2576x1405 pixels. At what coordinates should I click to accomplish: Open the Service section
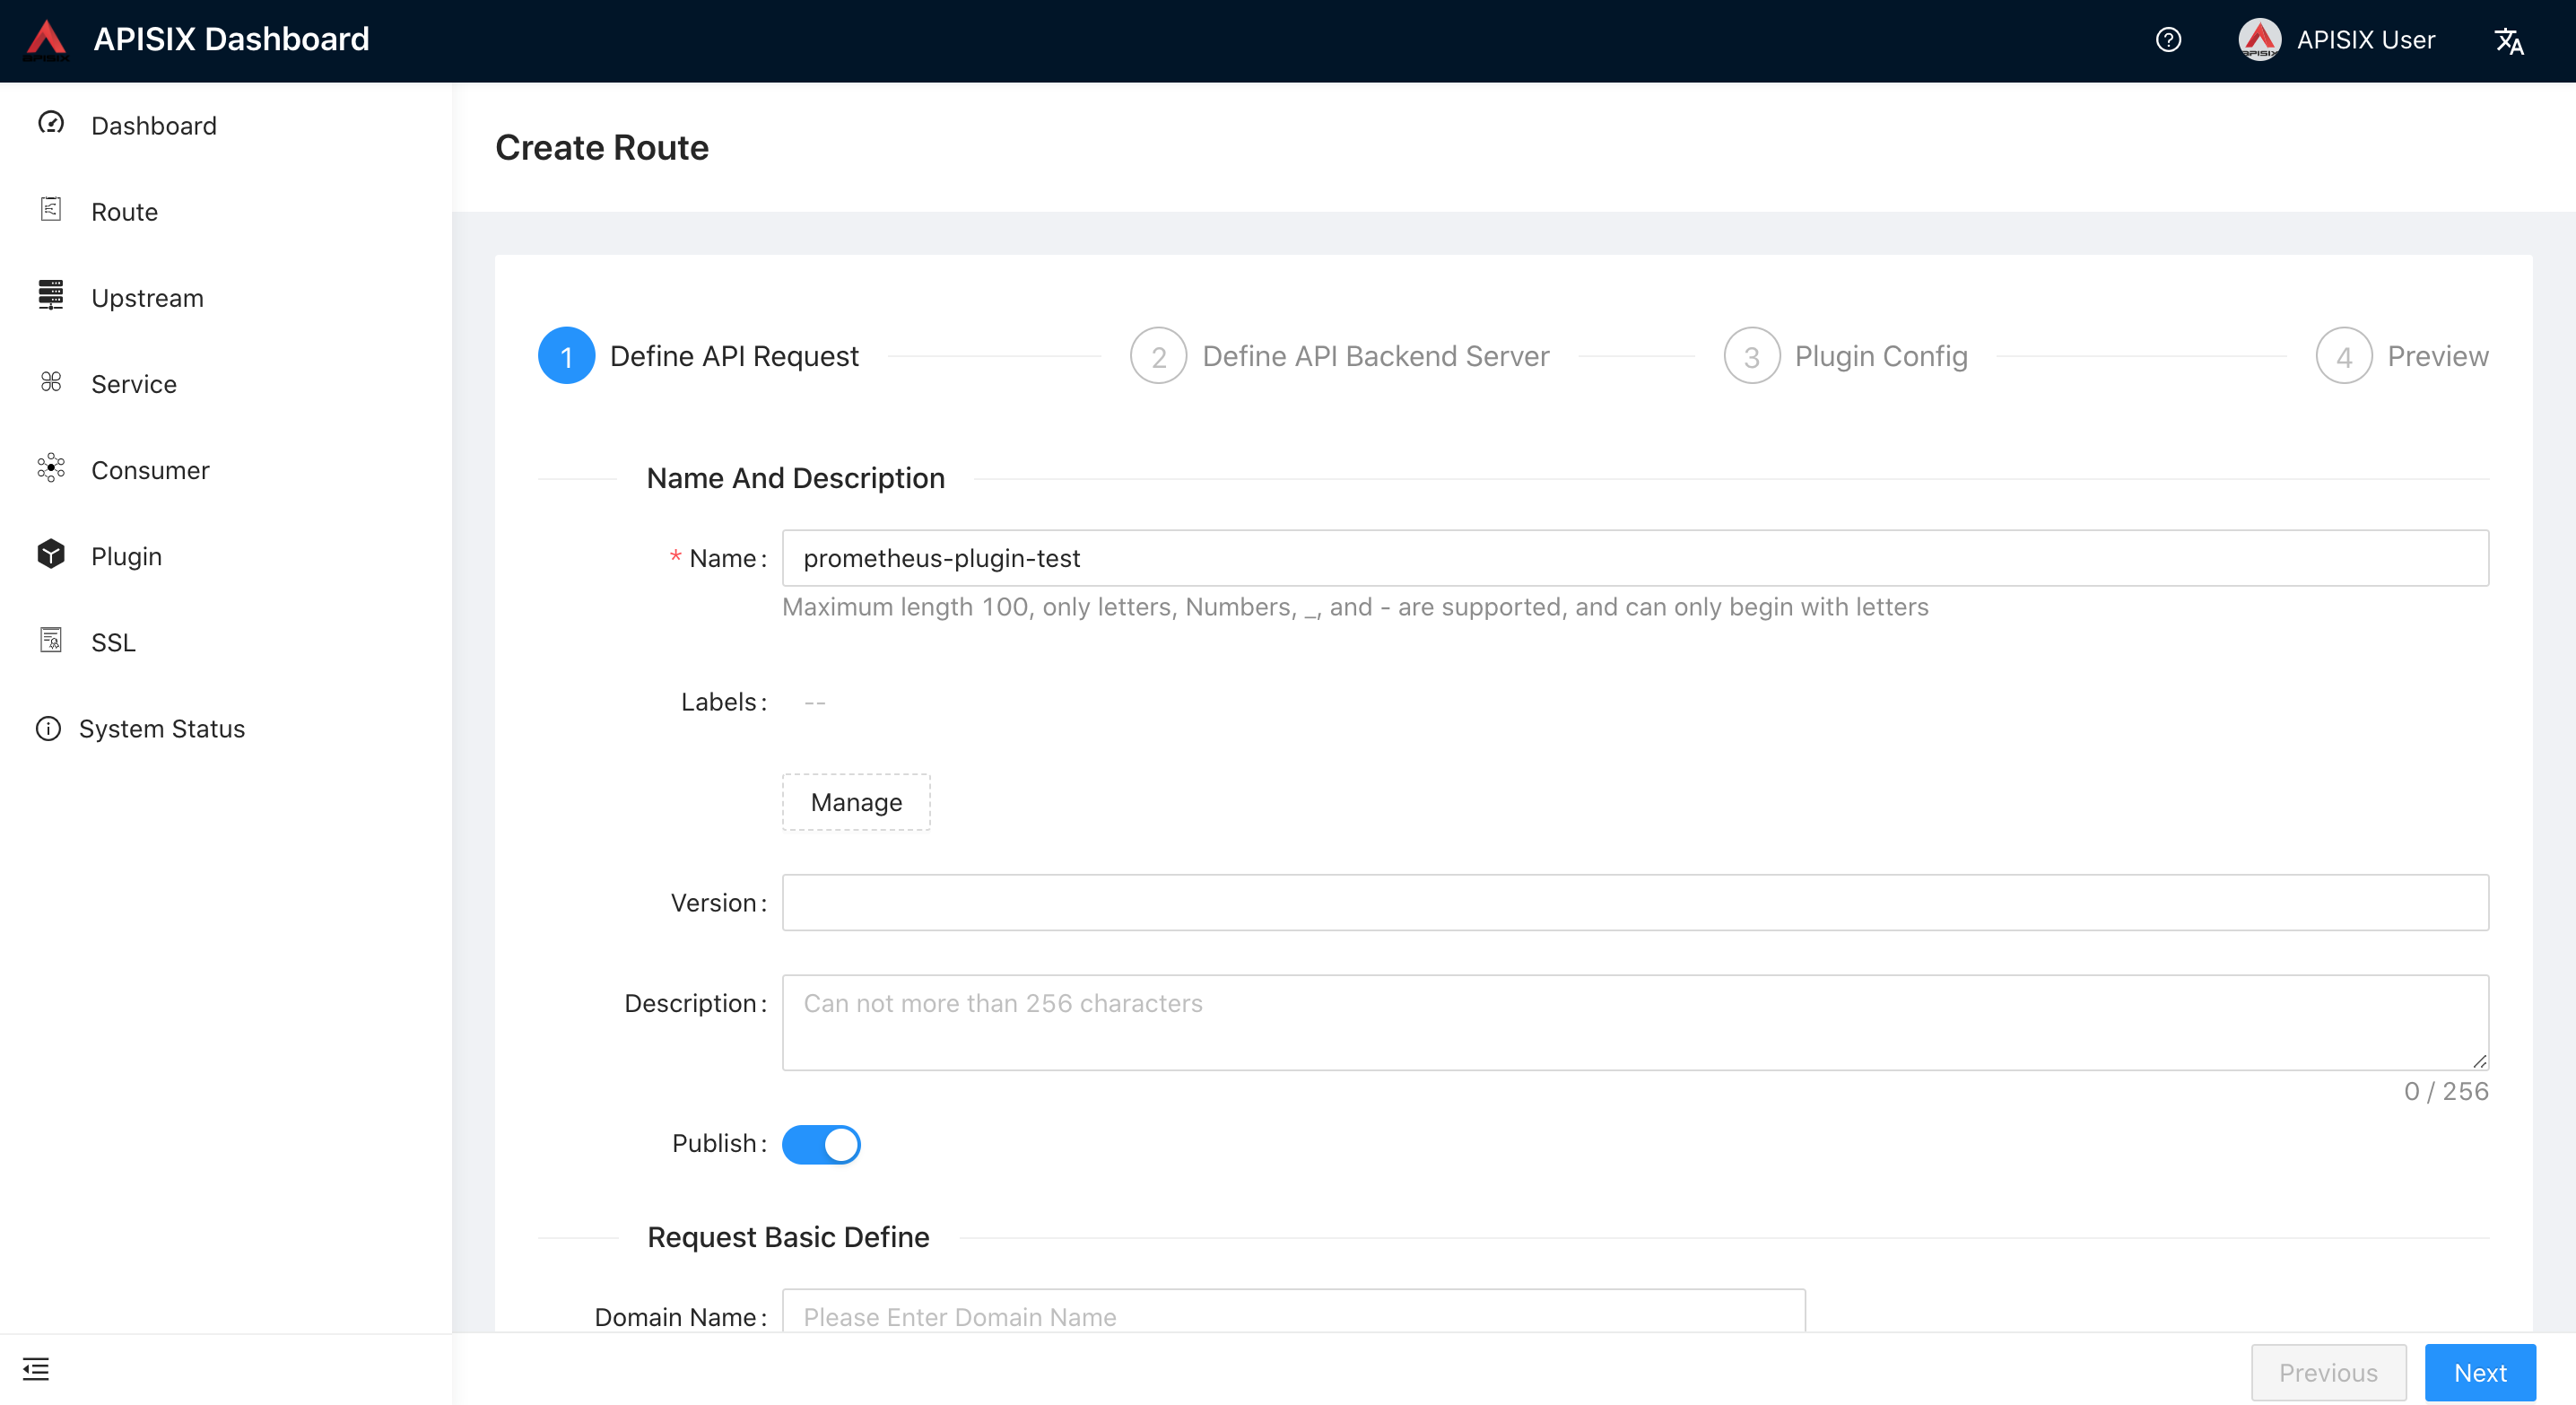click(x=134, y=384)
